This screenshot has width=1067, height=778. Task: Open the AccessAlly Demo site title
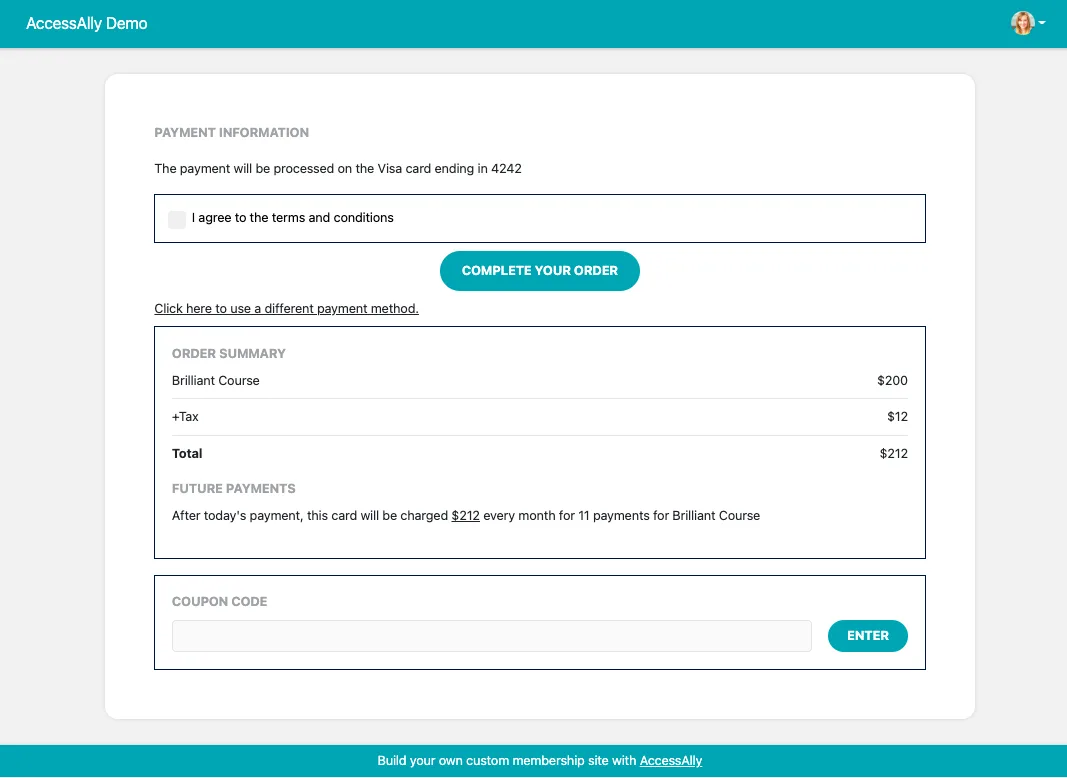pos(86,23)
